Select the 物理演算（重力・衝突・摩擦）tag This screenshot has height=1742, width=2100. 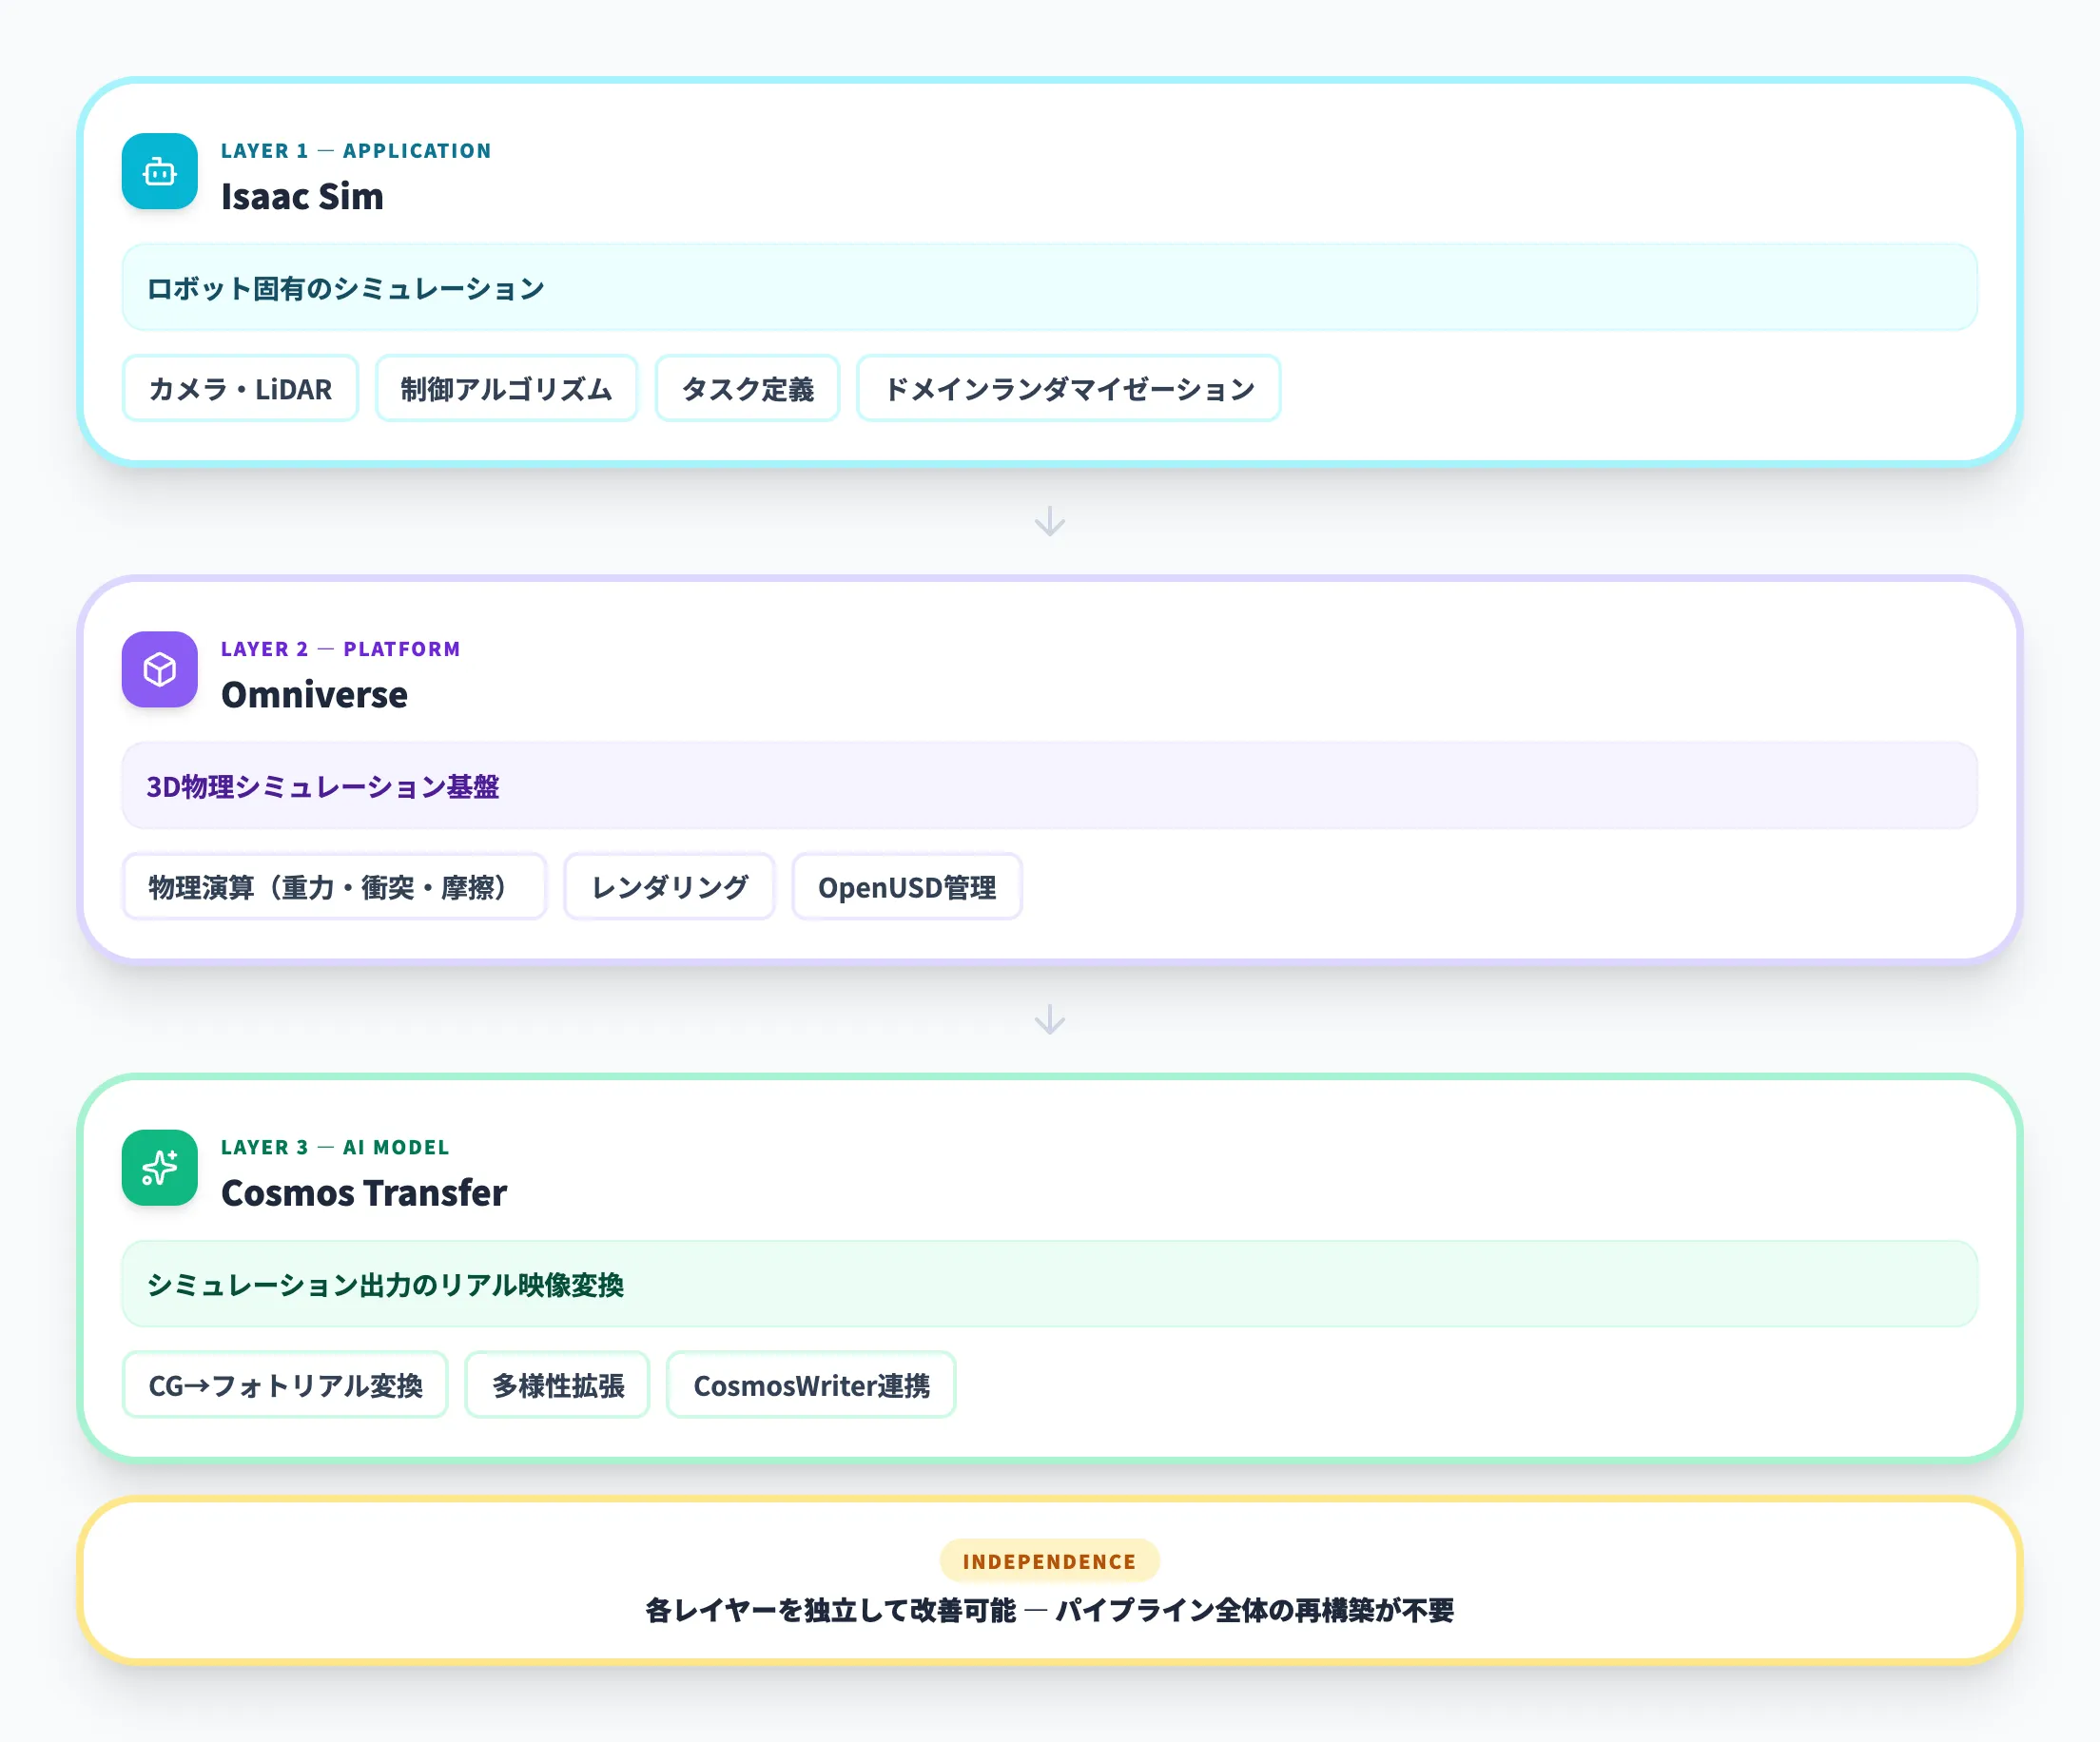(x=334, y=887)
